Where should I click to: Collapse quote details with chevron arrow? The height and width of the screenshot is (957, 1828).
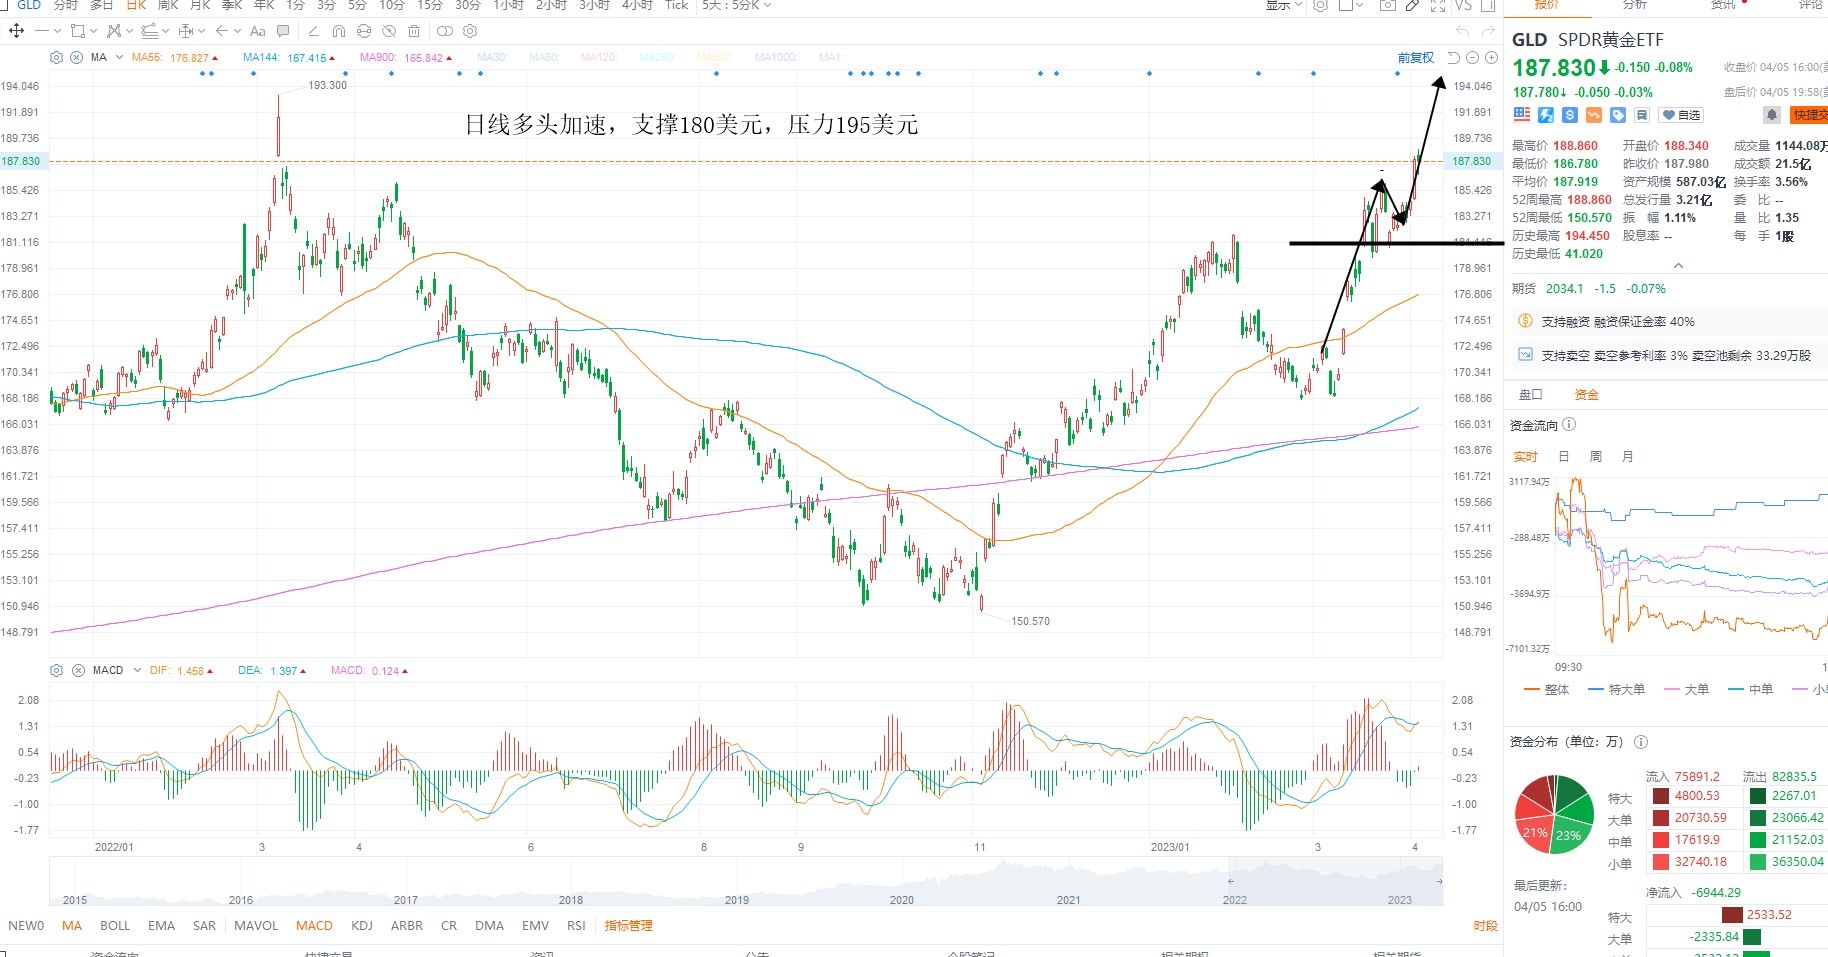tap(1678, 266)
